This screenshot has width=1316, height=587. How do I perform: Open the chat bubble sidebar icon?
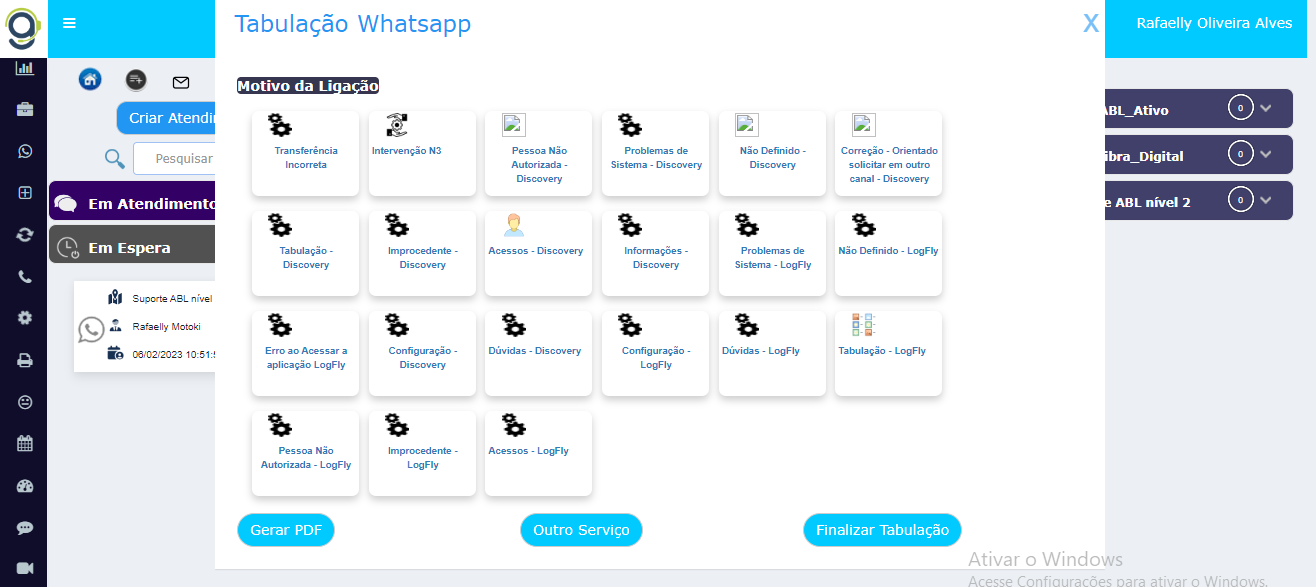tap(24, 528)
